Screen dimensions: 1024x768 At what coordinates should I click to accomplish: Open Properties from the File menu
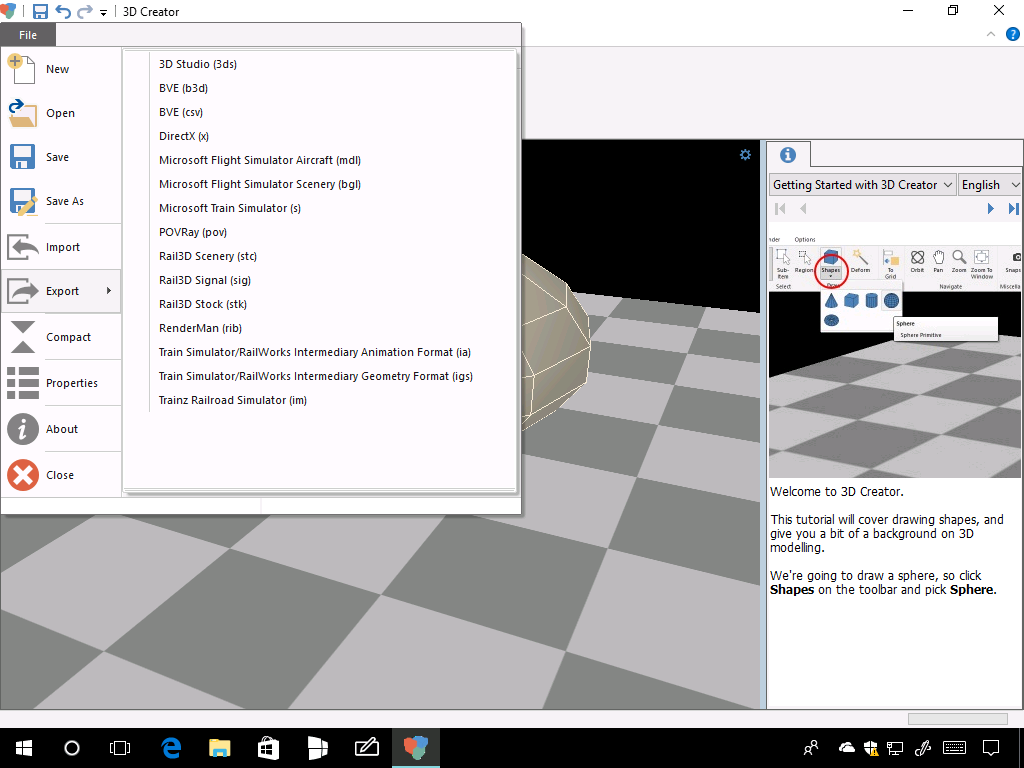coord(61,383)
